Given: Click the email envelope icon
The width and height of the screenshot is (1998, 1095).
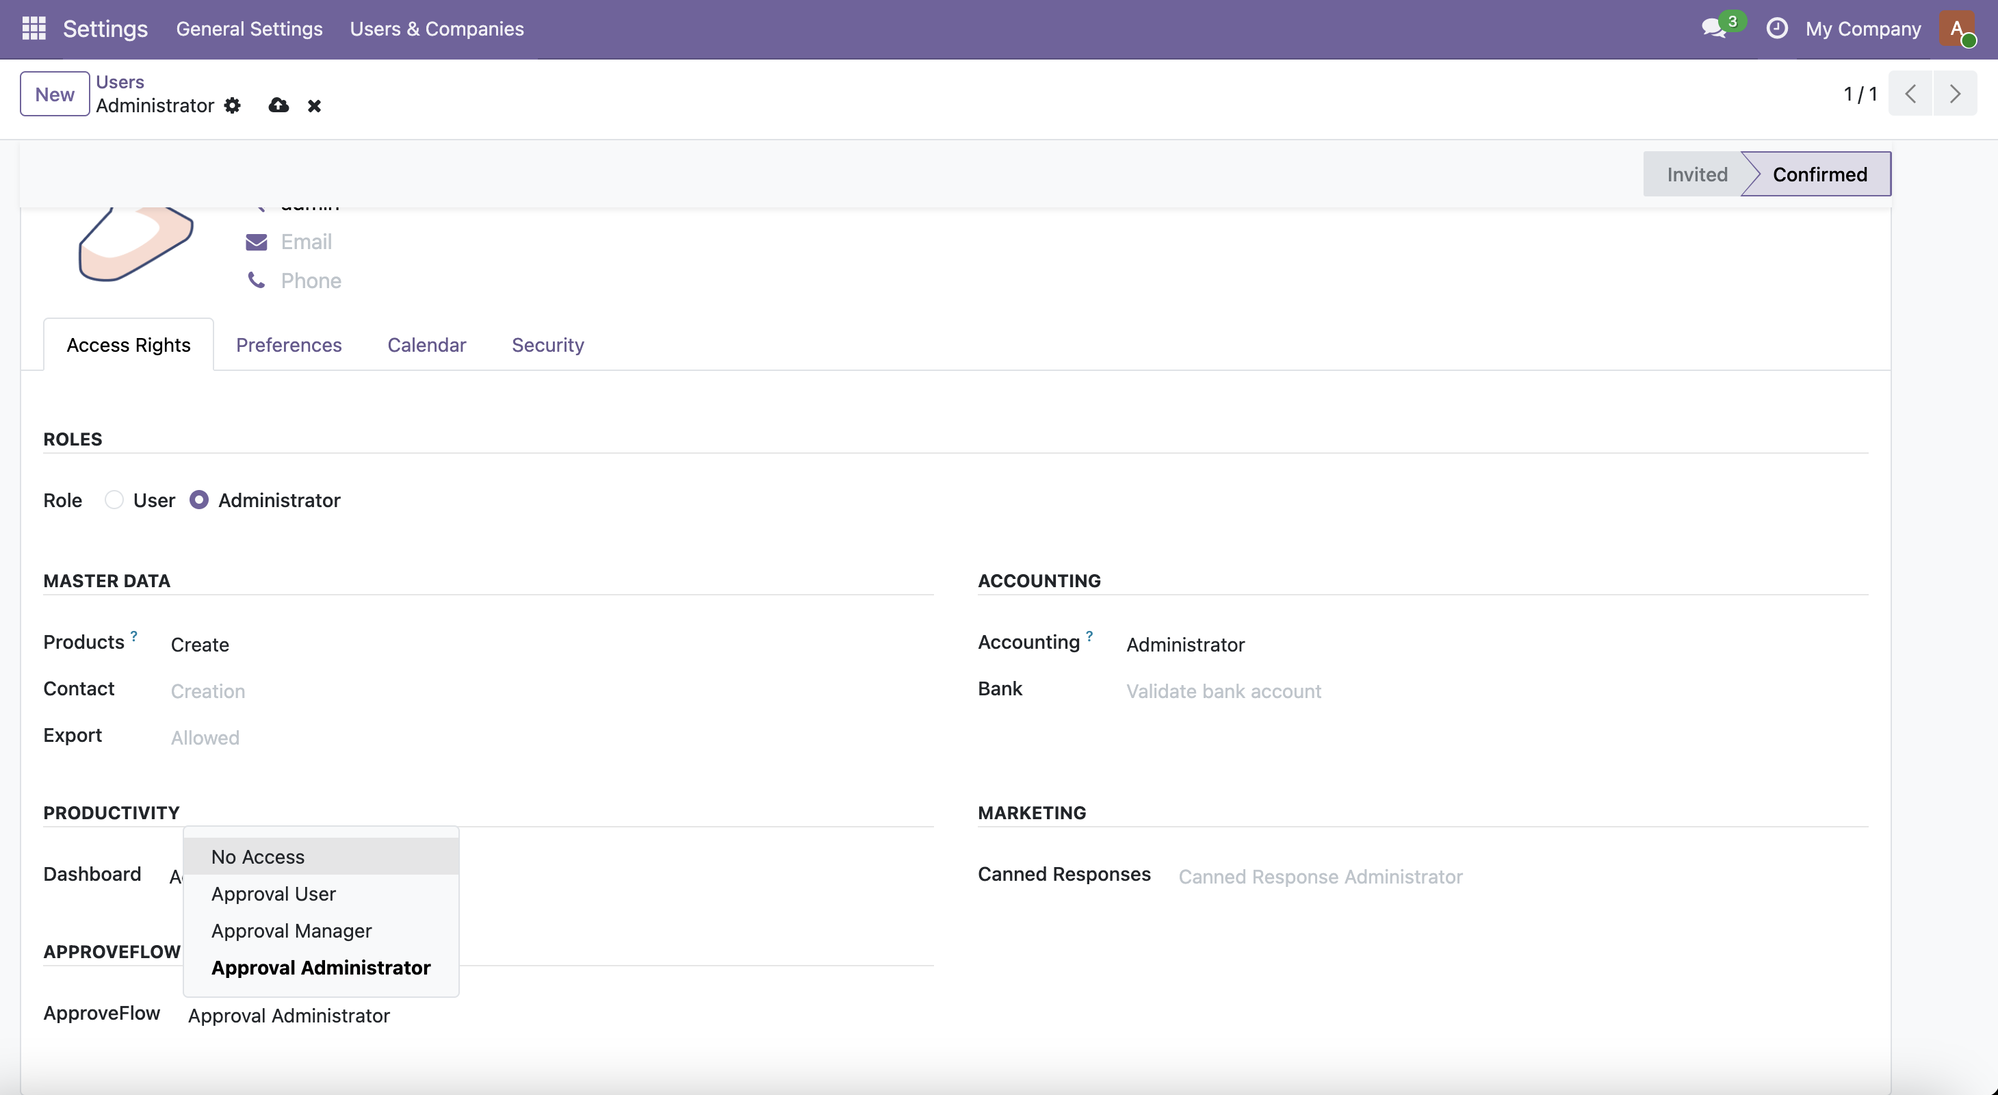Looking at the screenshot, I should click(x=256, y=241).
